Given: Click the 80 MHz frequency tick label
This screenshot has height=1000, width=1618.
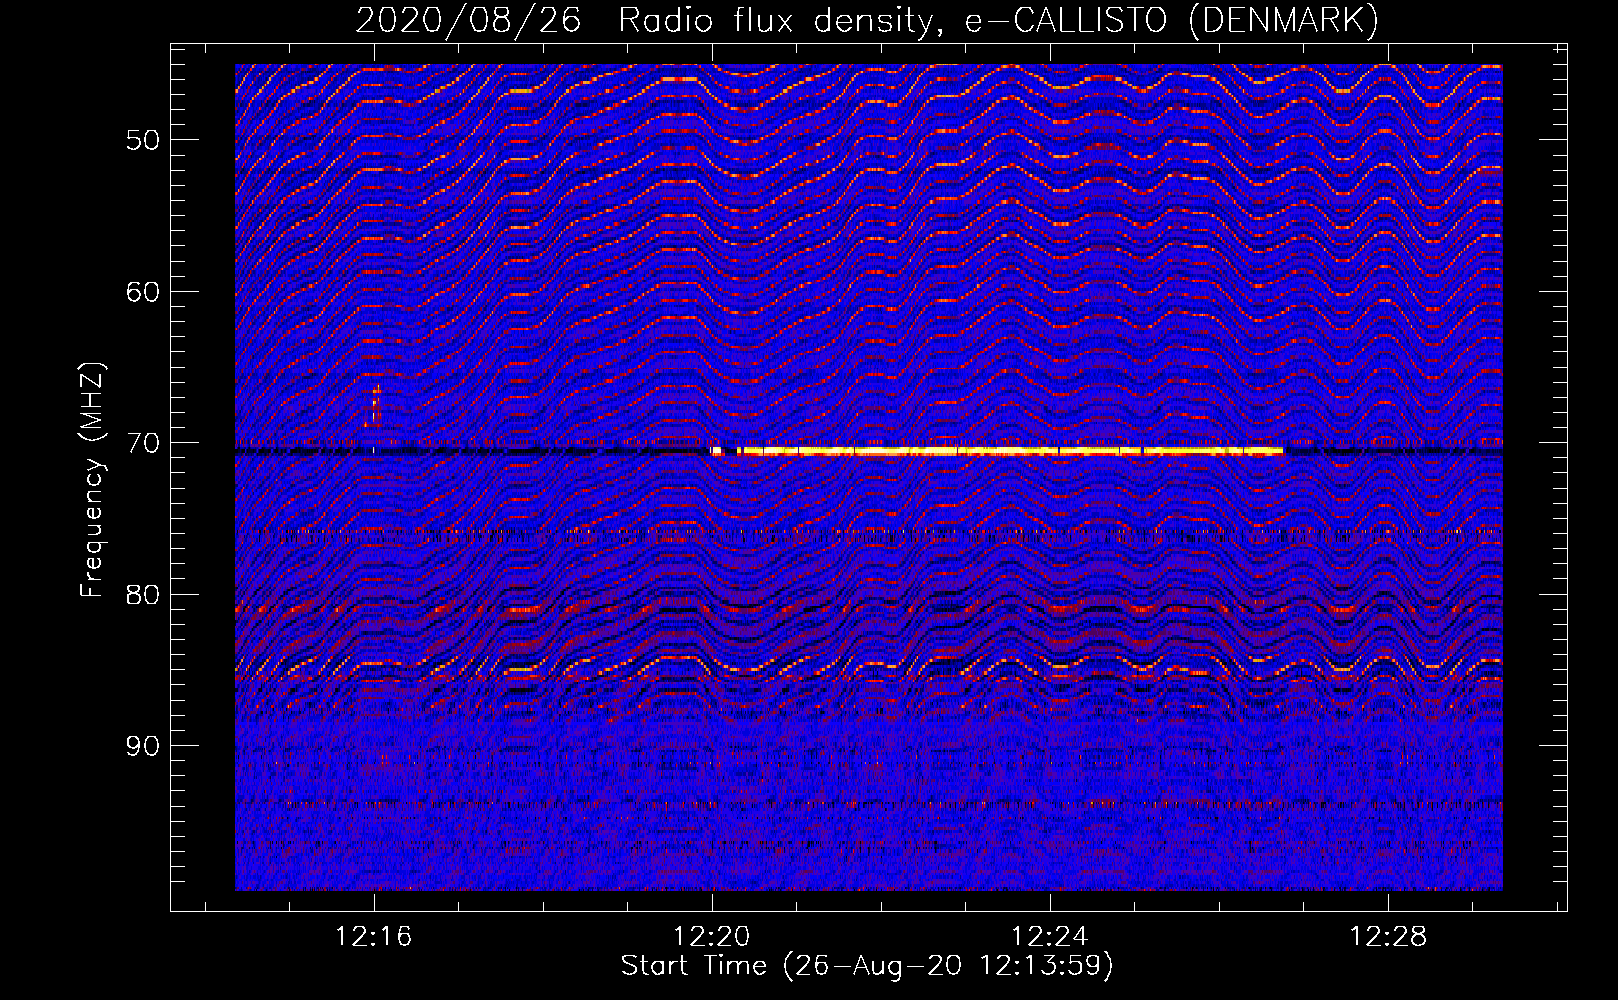Looking at the screenshot, I should click(x=142, y=595).
